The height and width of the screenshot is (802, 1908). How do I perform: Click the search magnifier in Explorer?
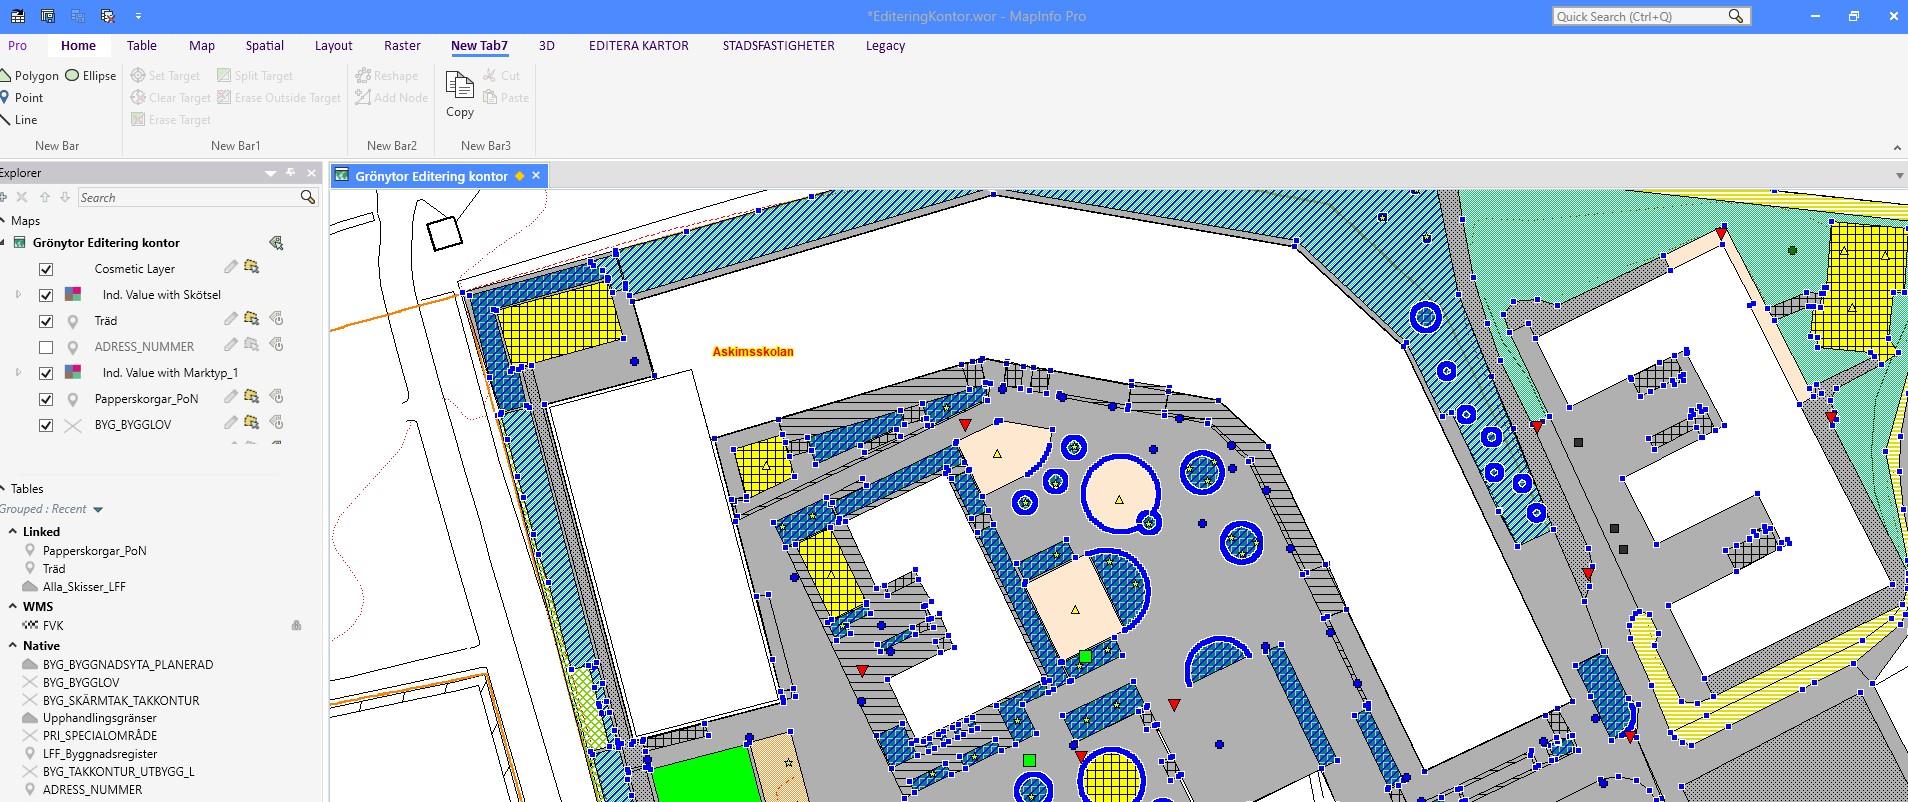[x=308, y=198]
